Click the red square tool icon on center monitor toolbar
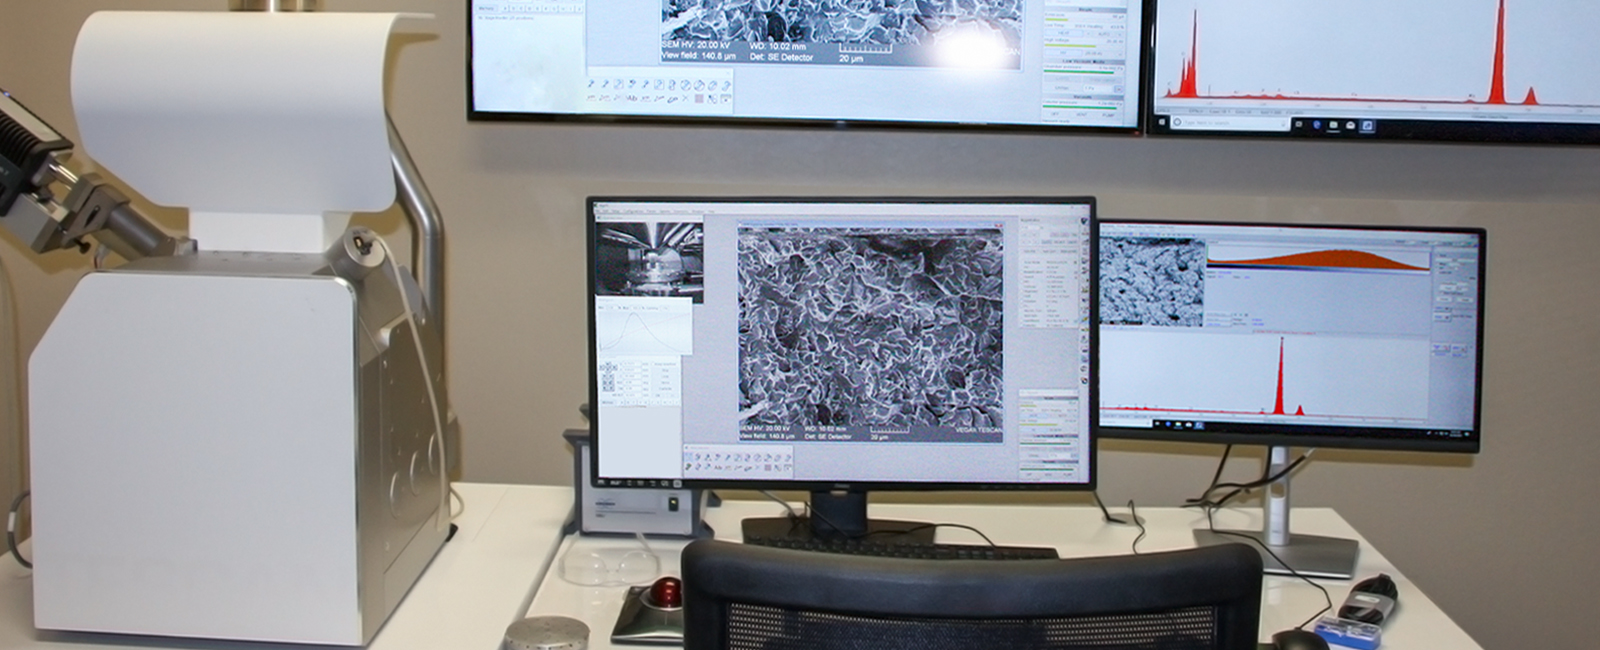The height and width of the screenshot is (650, 1600). pos(767,467)
